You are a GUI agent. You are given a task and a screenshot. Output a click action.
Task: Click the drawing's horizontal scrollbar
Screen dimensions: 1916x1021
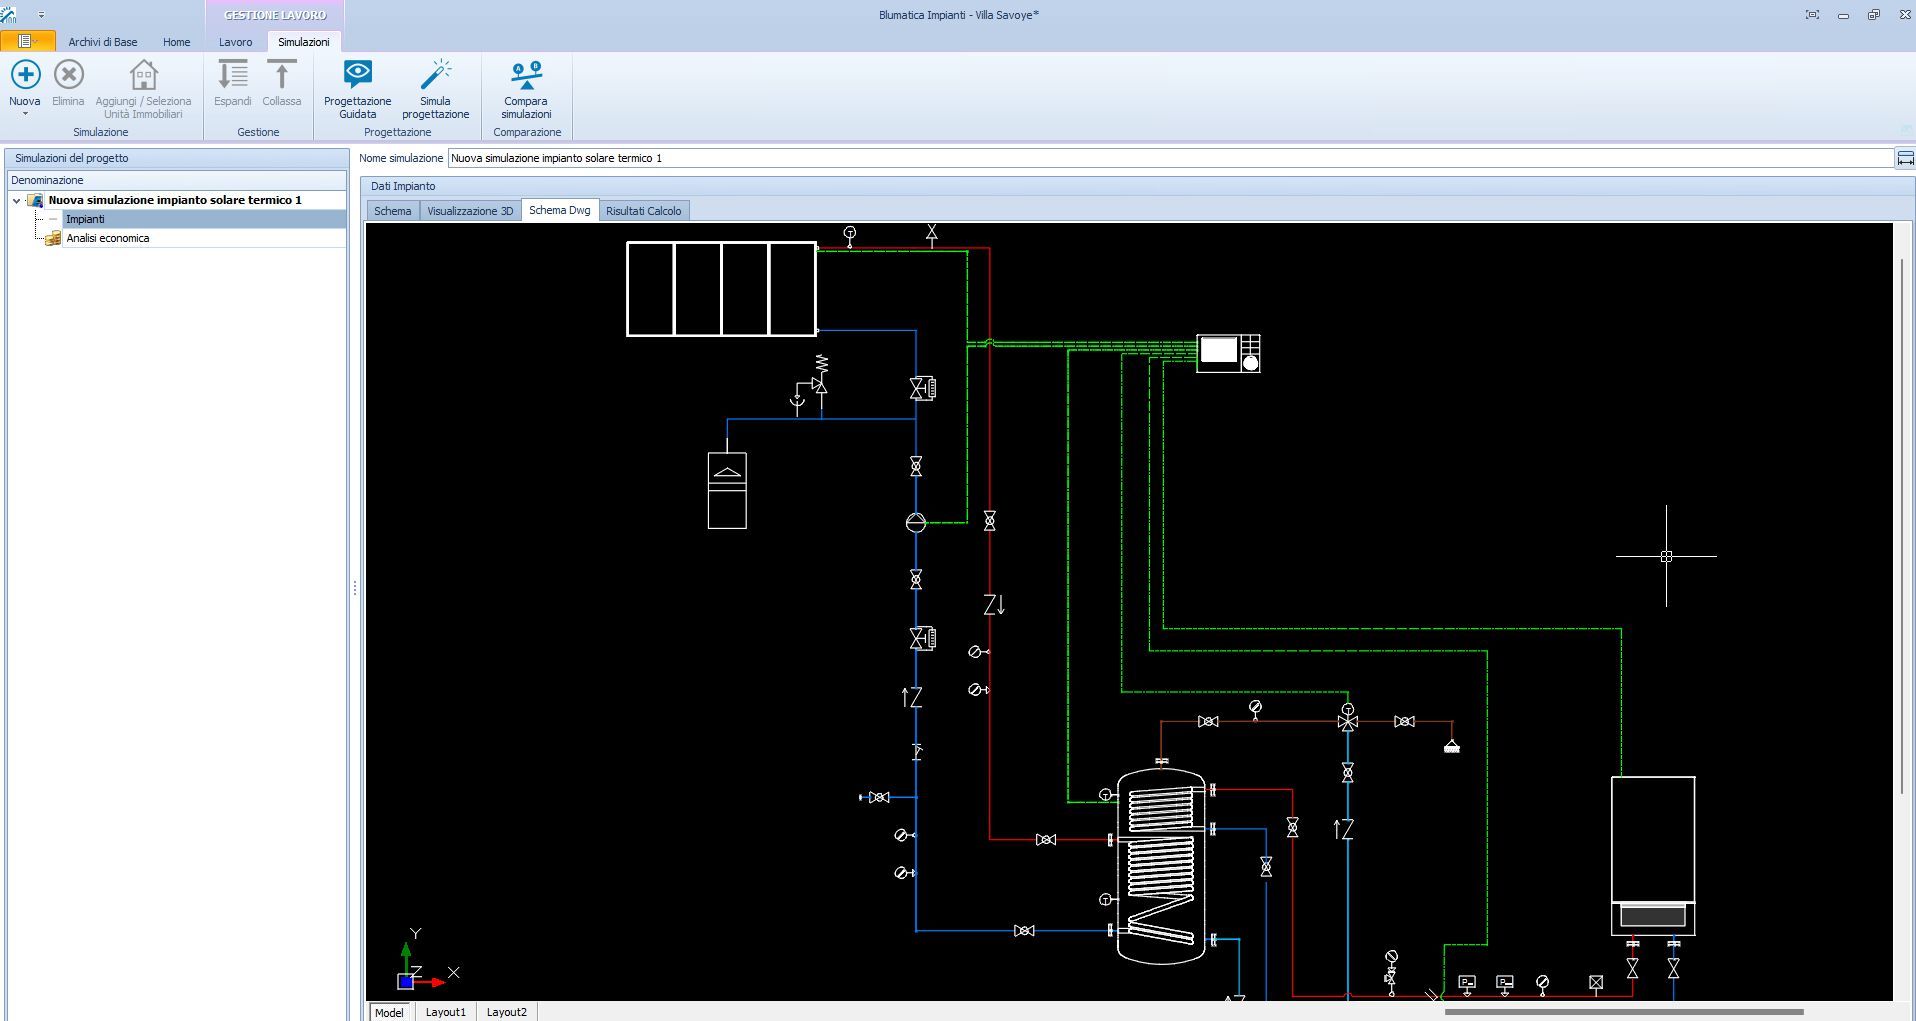tap(1622, 1012)
